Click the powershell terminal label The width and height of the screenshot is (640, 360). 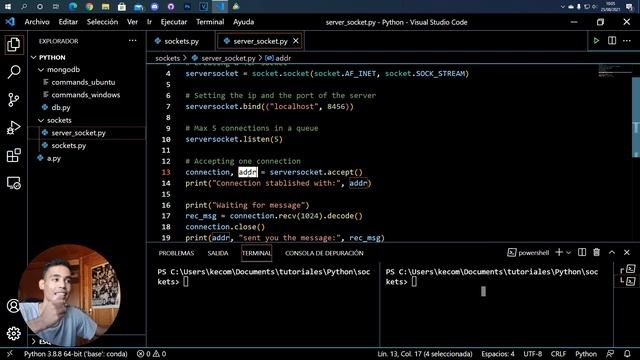[528, 253]
